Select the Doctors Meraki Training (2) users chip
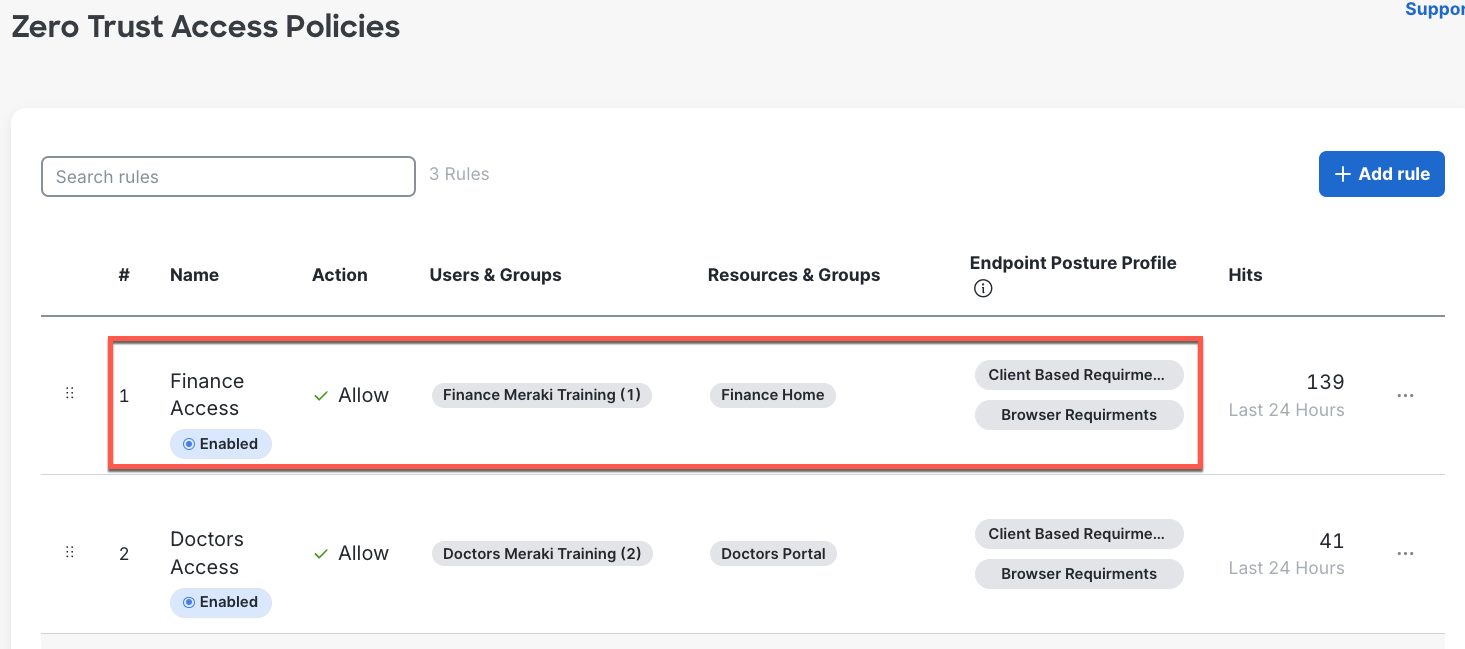1465x649 pixels. (x=542, y=553)
